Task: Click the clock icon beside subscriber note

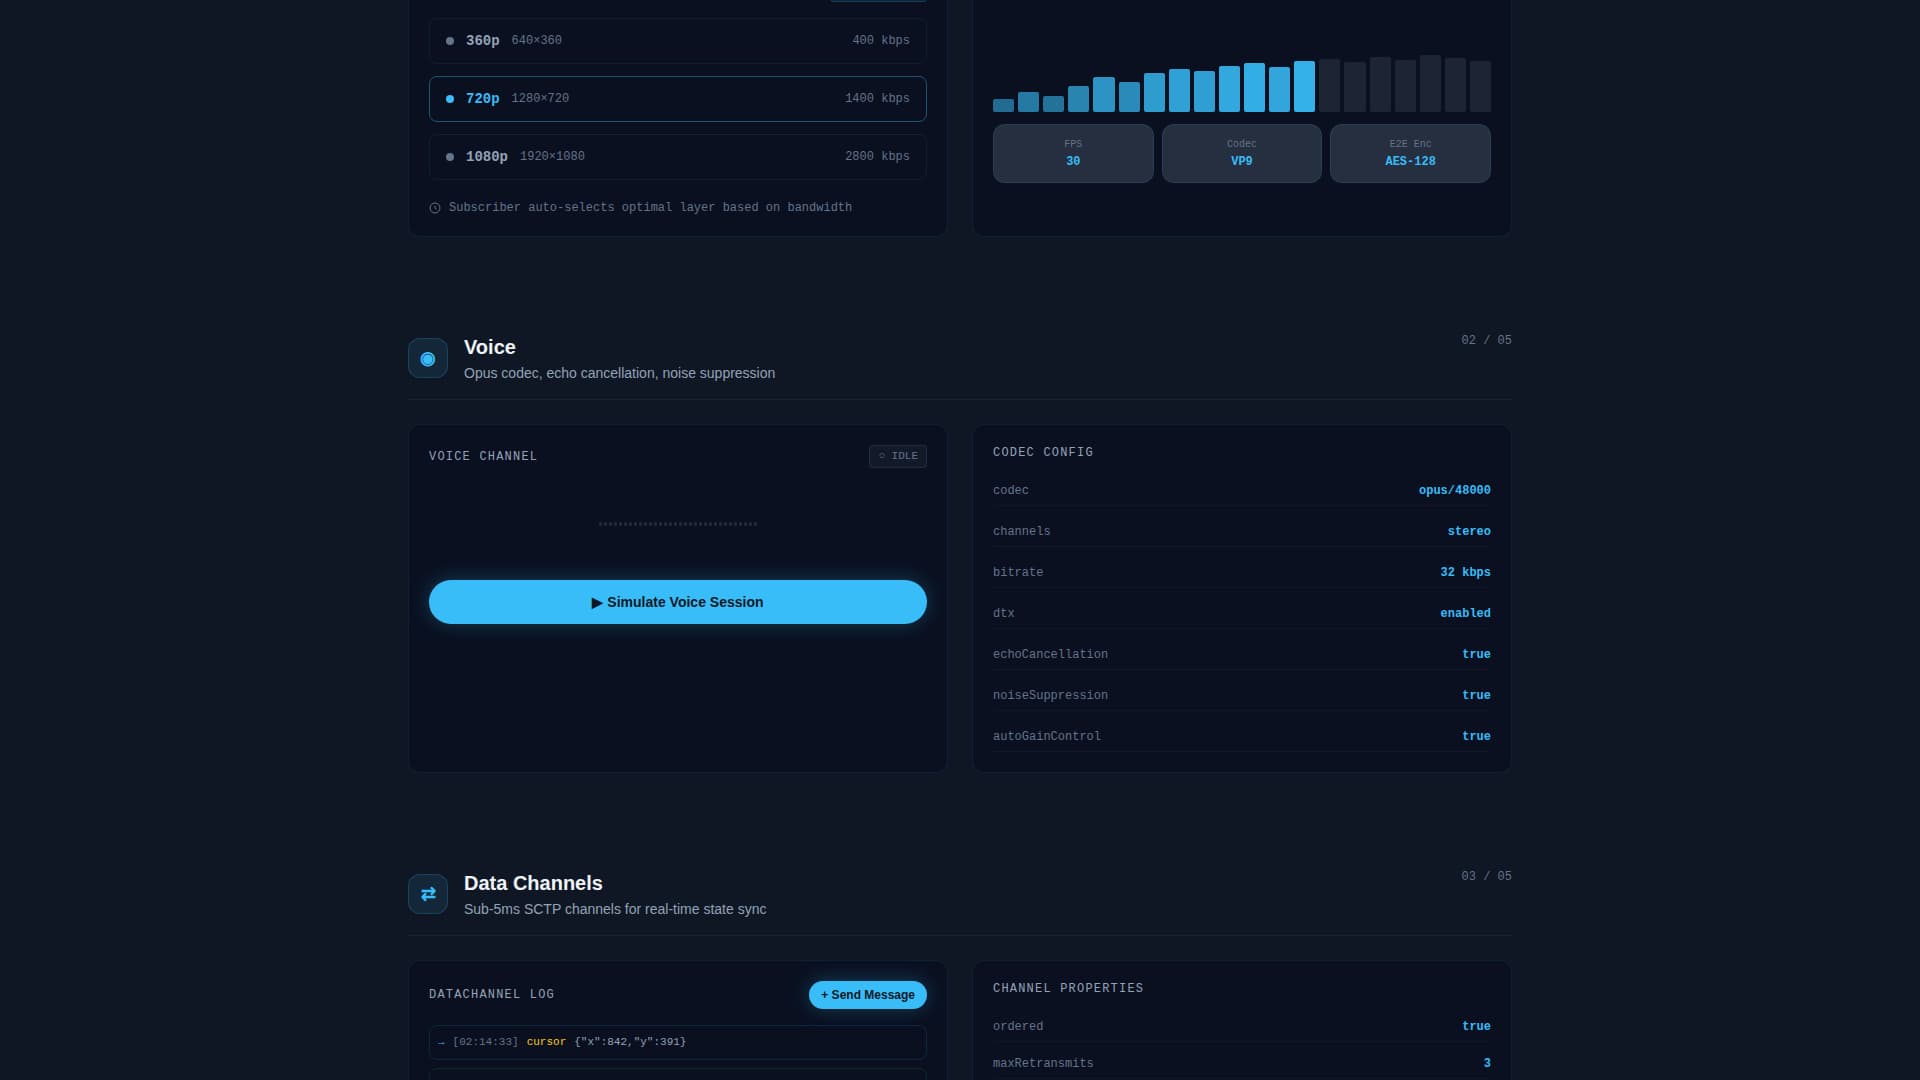Action: coord(435,208)
